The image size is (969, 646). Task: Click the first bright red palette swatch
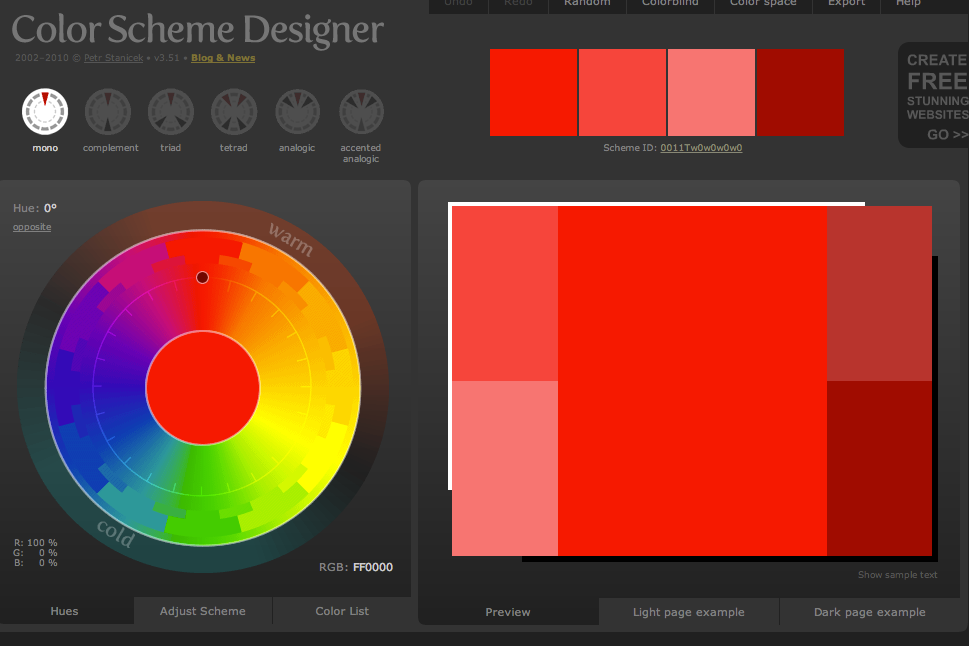(x=533, y=92)
